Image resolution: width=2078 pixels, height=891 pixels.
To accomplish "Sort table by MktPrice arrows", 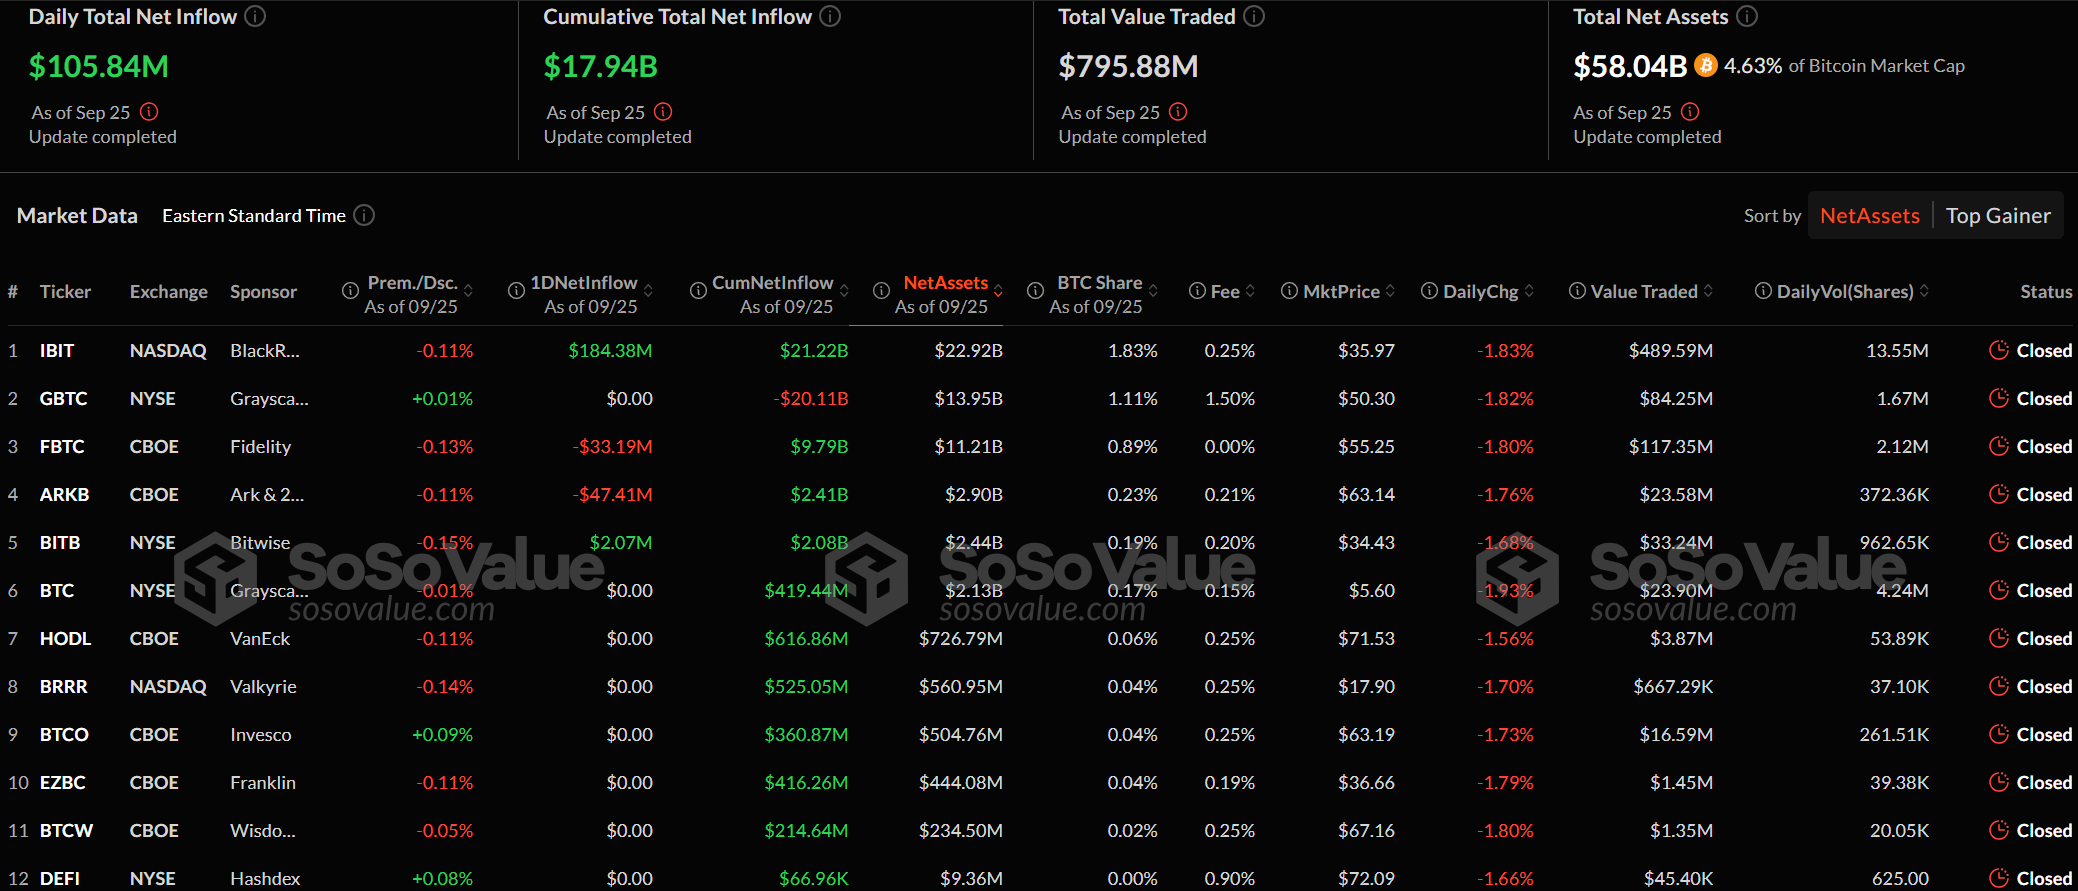I will coord(1390,291).
